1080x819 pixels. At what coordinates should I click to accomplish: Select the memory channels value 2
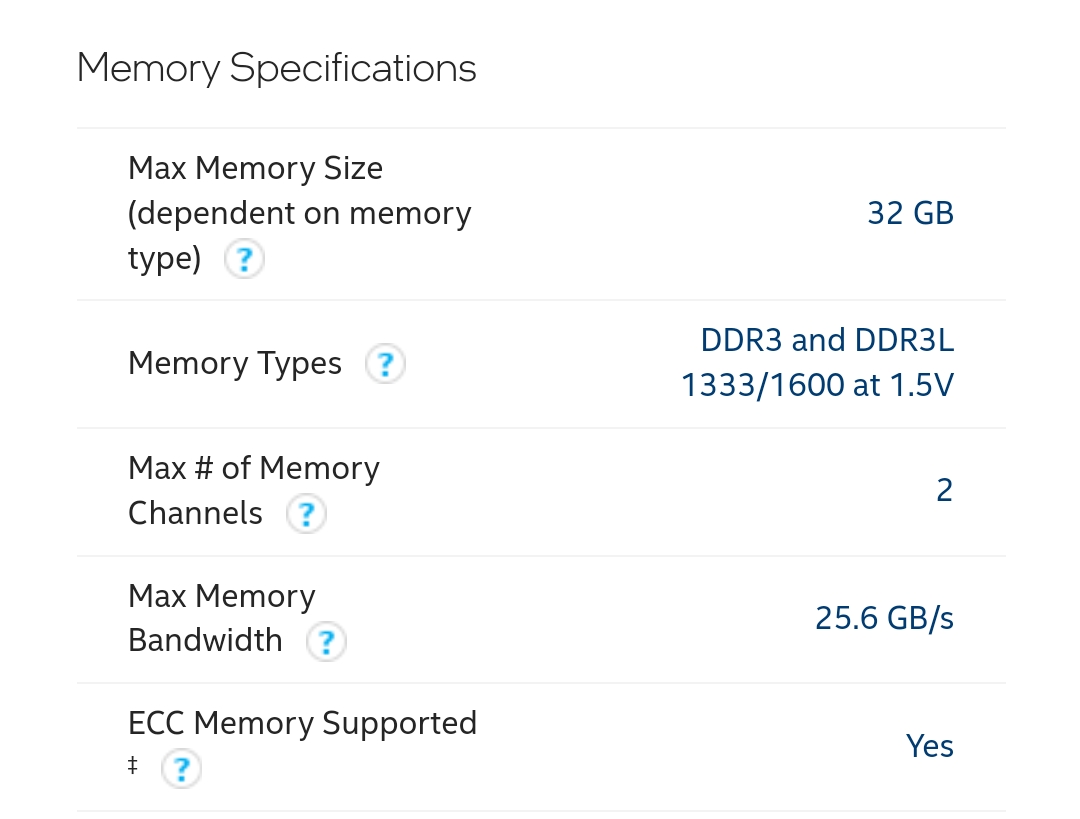[944, 491]
